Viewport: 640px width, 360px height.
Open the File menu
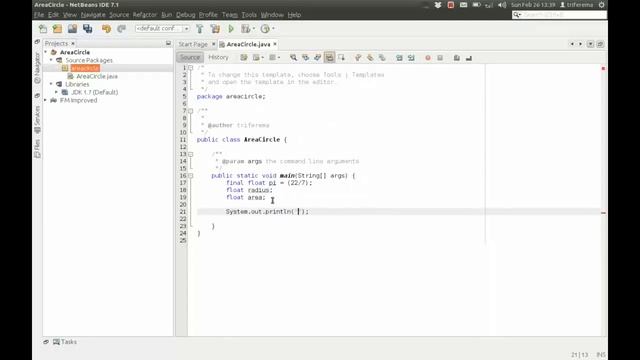[39, 15]
